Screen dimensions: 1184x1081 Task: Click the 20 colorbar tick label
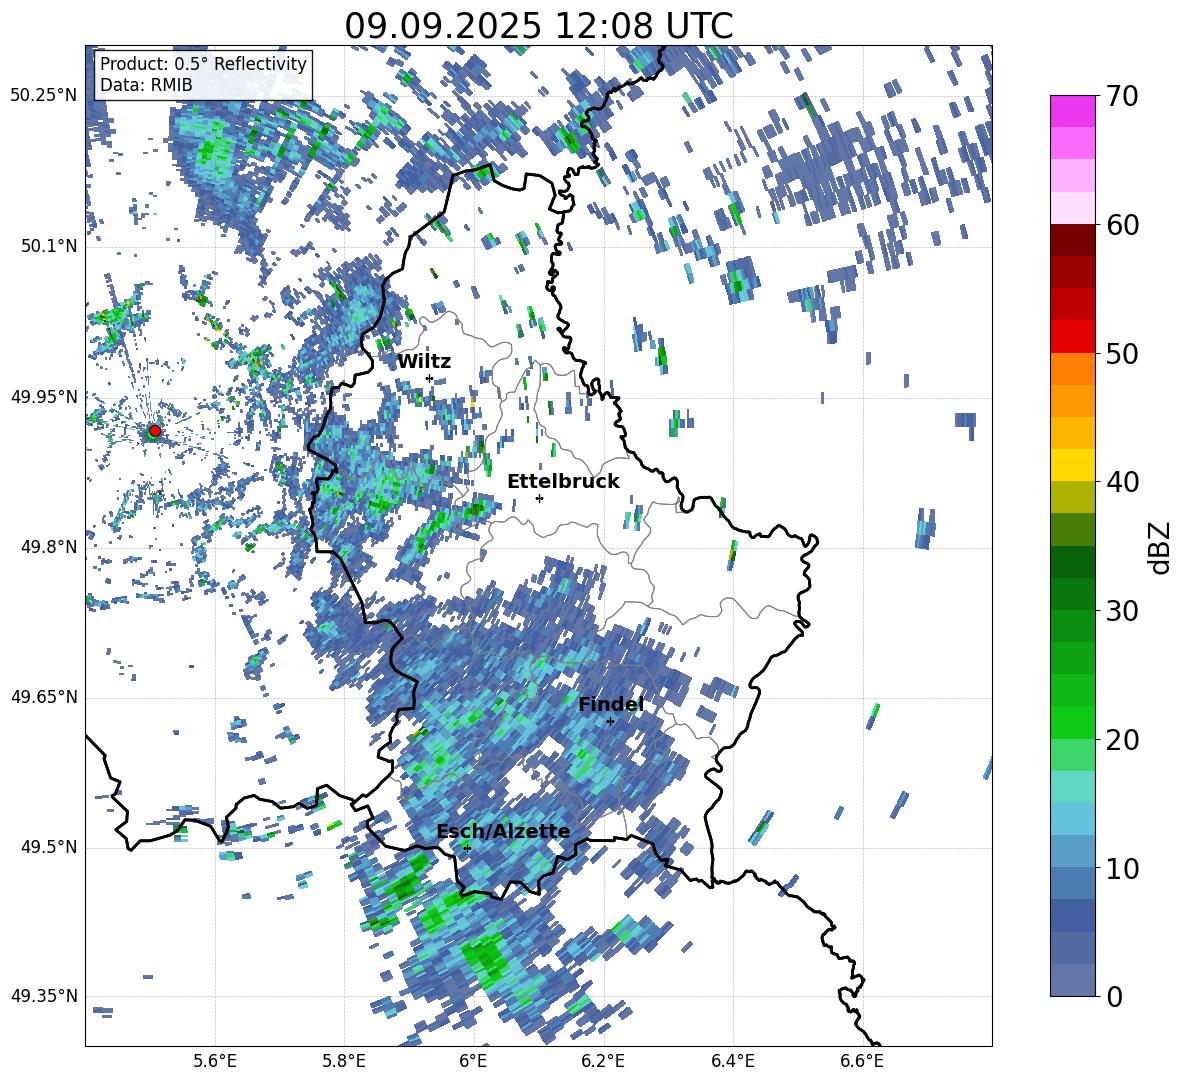(x=1121, y=740)
